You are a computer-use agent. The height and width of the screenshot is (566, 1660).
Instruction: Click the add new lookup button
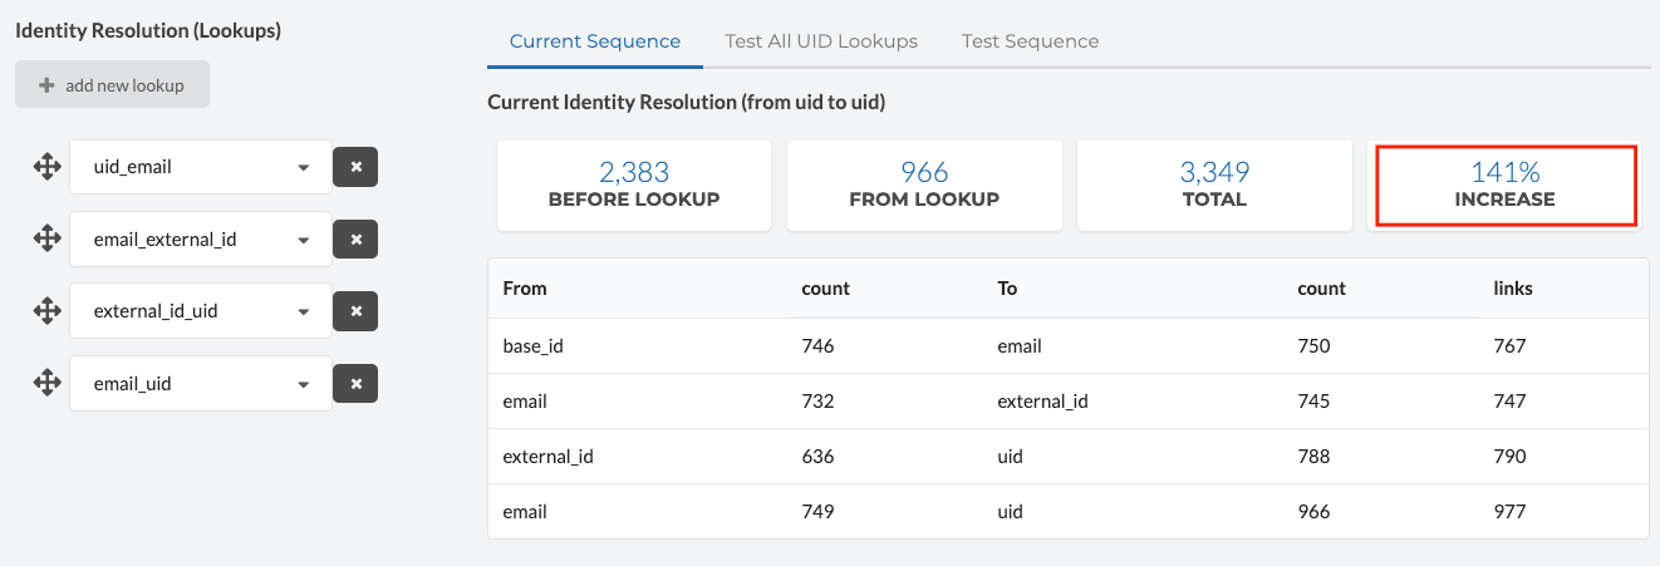tap(112, 85)
